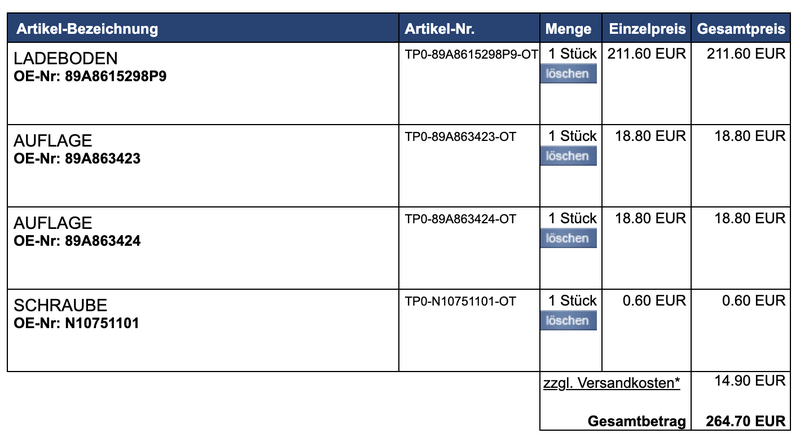Click löschen for the 89A863423 AUFLAGE
This screenshot has height=442, width=800.
tap(568, 156)
